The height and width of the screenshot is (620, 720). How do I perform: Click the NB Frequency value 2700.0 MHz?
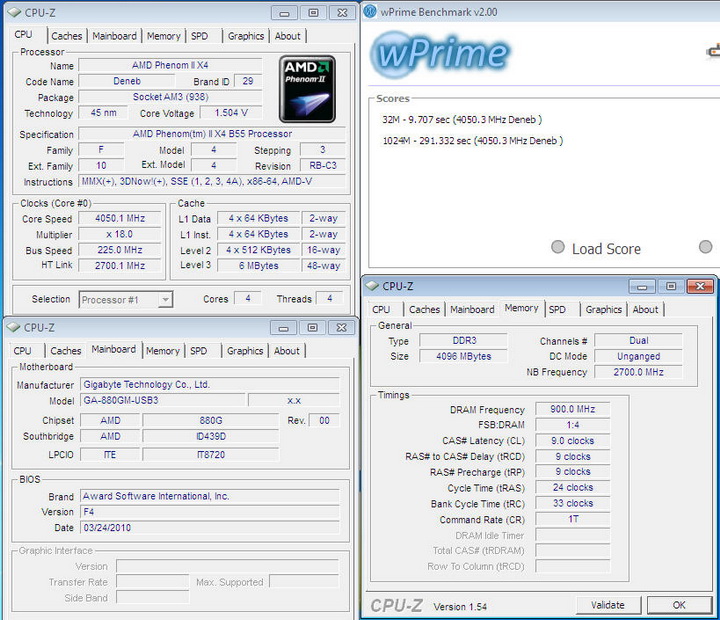(x=638, y=372)
